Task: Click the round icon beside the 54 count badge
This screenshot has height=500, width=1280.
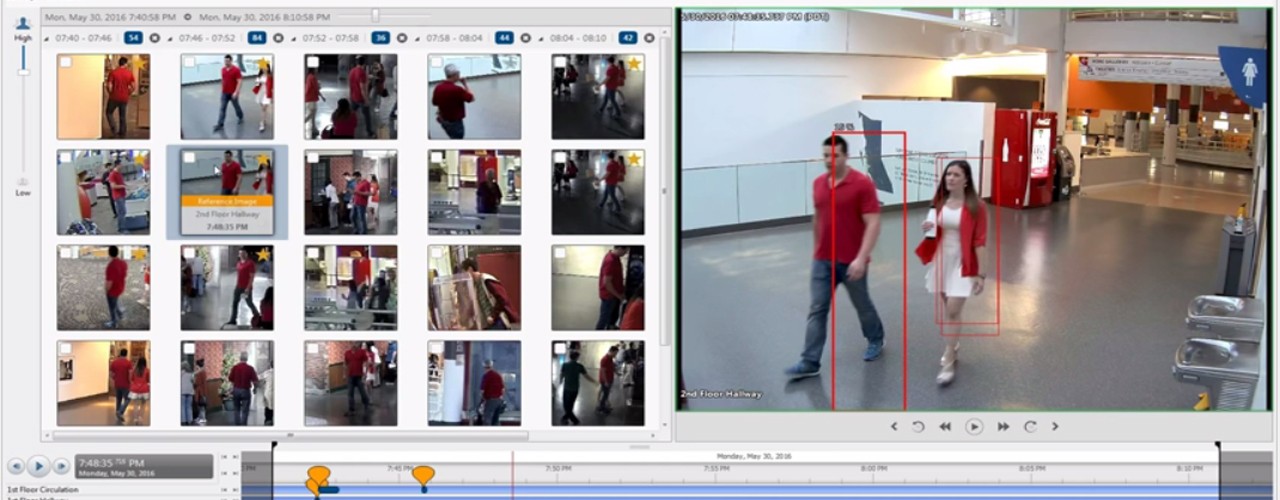Action: pyautogui.click(x=154, y=38)
